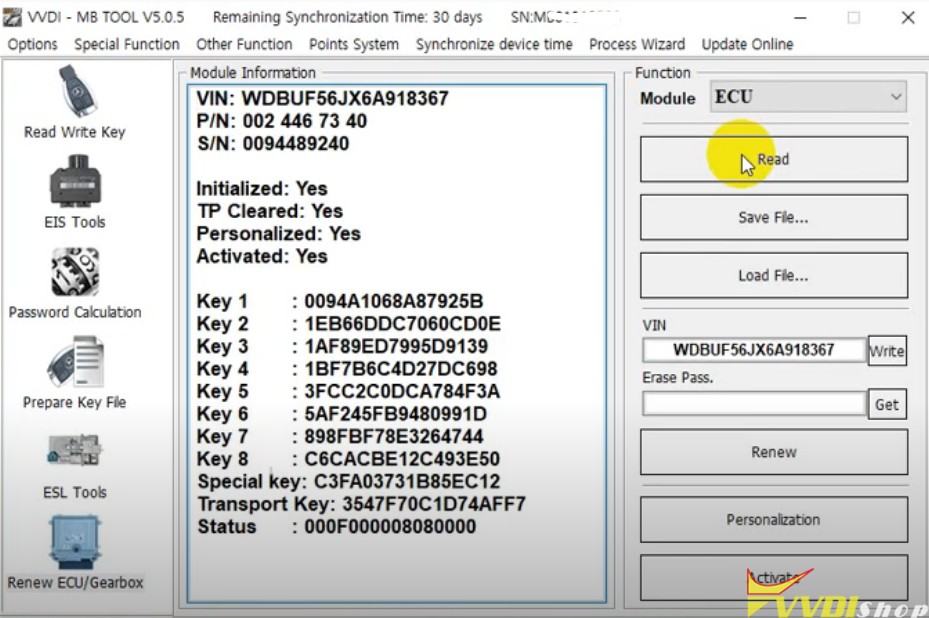The image size is (929, 618).
Task: Open the Process Wizard menu
Action: point(637,44)
